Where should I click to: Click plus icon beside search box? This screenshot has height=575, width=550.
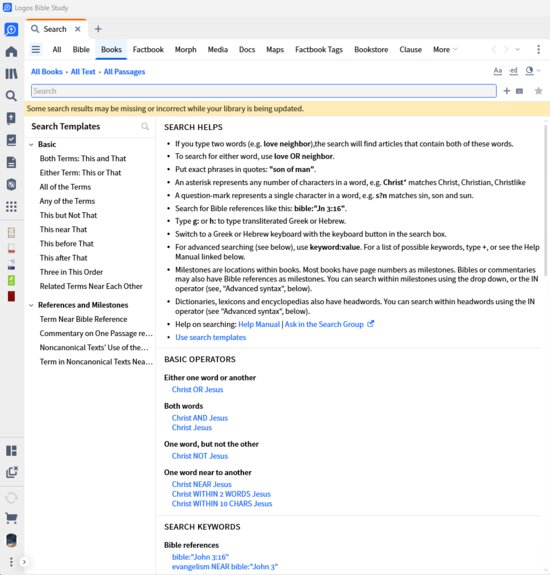(507, 91)
